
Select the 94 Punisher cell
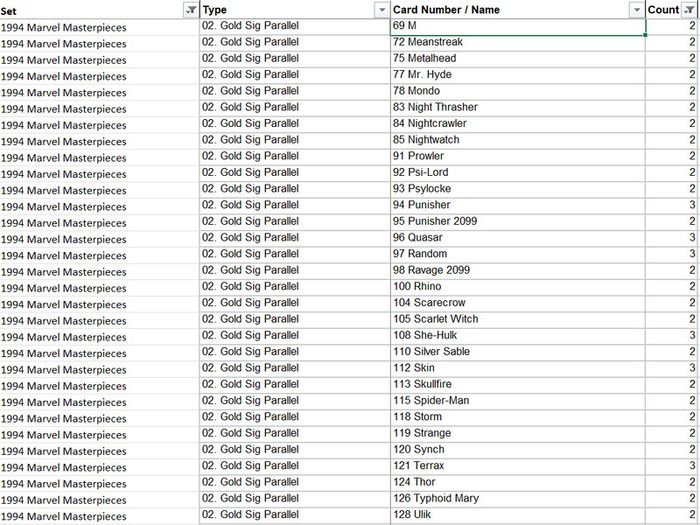click(518, 205)
